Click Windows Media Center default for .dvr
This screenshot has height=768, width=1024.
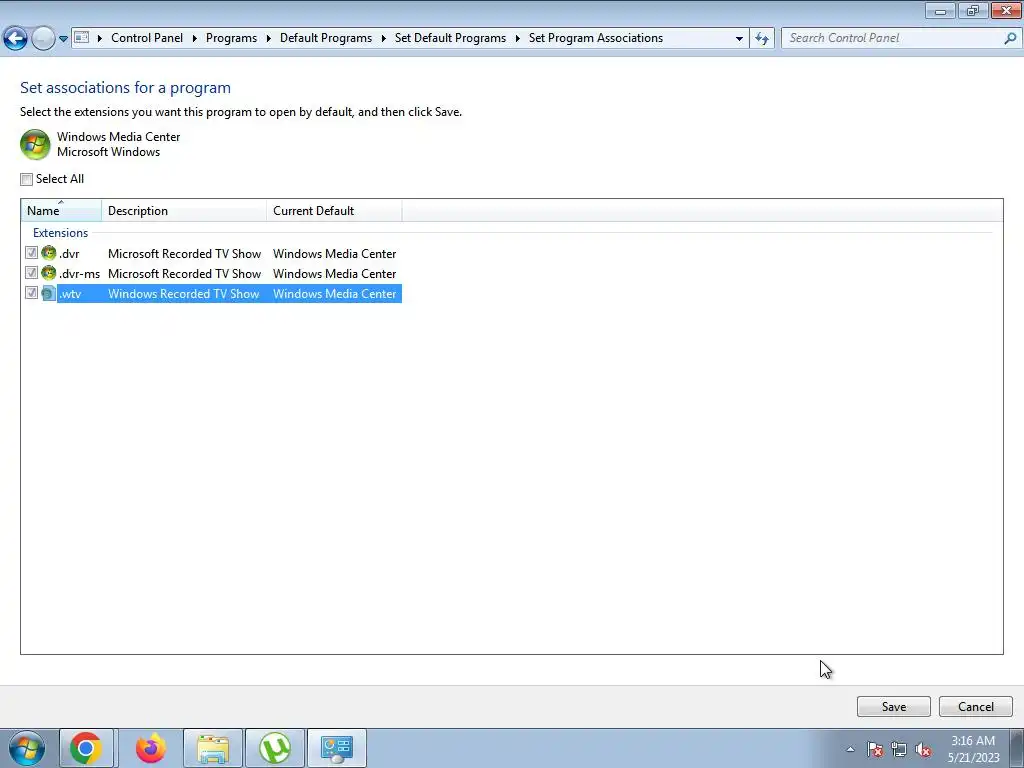(334, 253)
